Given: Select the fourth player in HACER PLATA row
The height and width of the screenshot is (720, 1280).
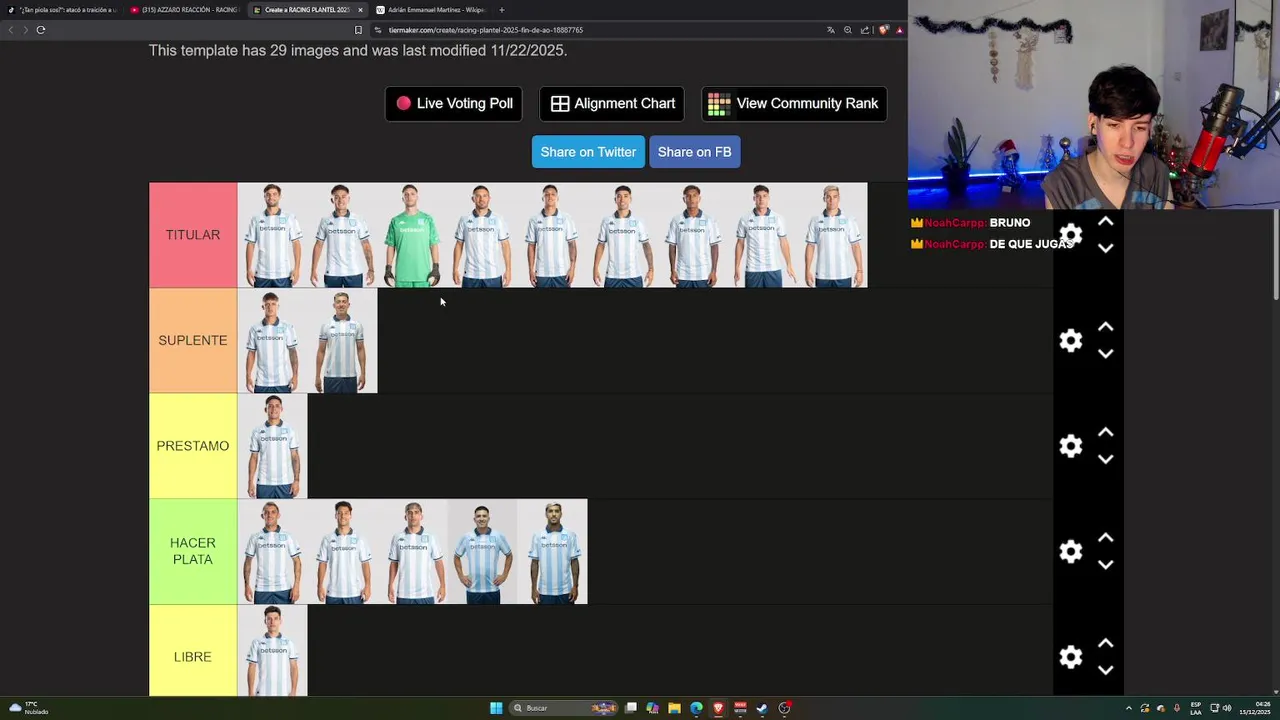Looking at the screenshot, I should click(483, 552).
